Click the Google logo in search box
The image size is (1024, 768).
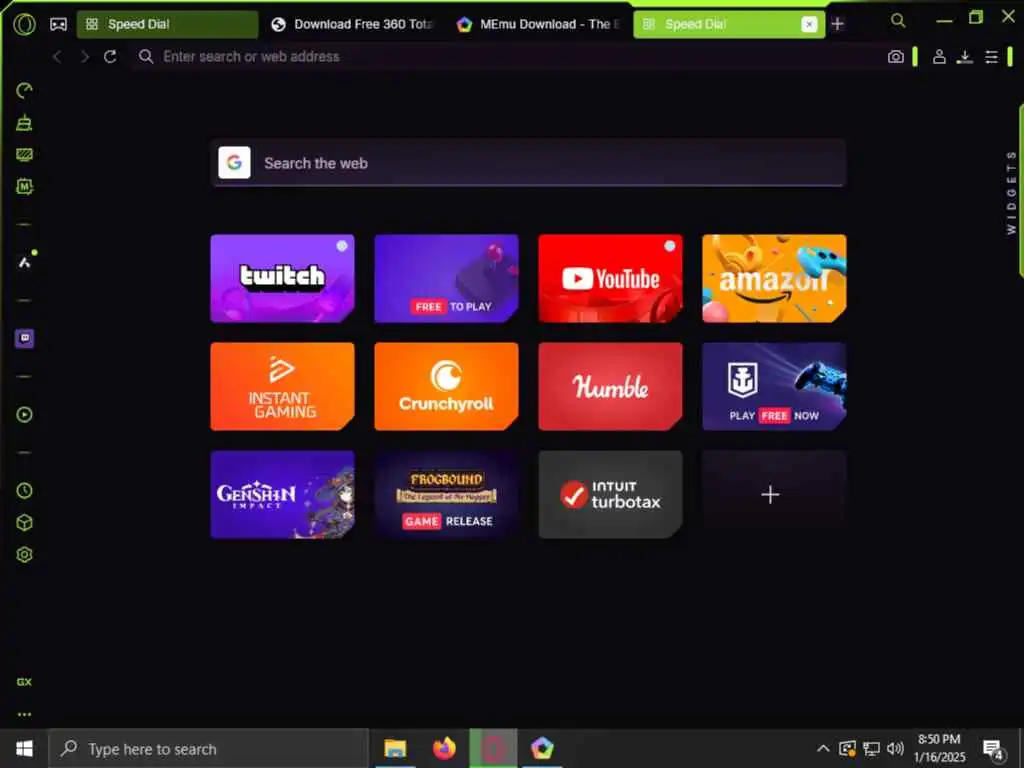click(x=234, y=163)
